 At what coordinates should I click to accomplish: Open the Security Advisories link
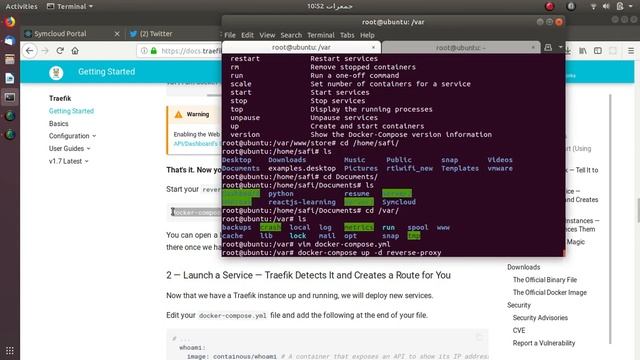coord(540,318)
